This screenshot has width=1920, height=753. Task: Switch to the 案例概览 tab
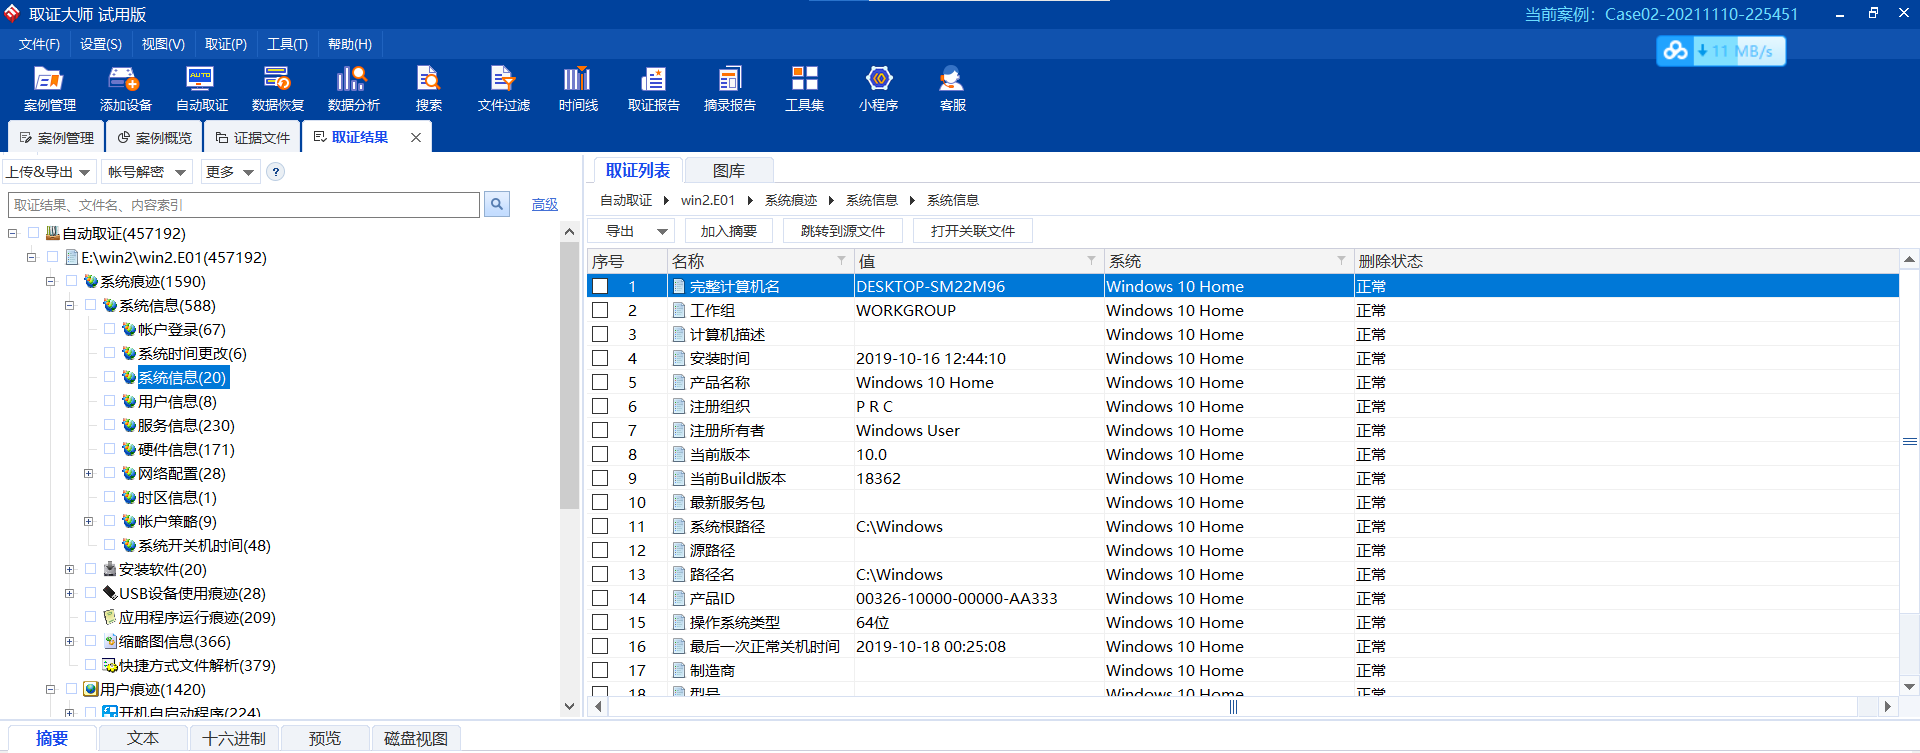154,138
